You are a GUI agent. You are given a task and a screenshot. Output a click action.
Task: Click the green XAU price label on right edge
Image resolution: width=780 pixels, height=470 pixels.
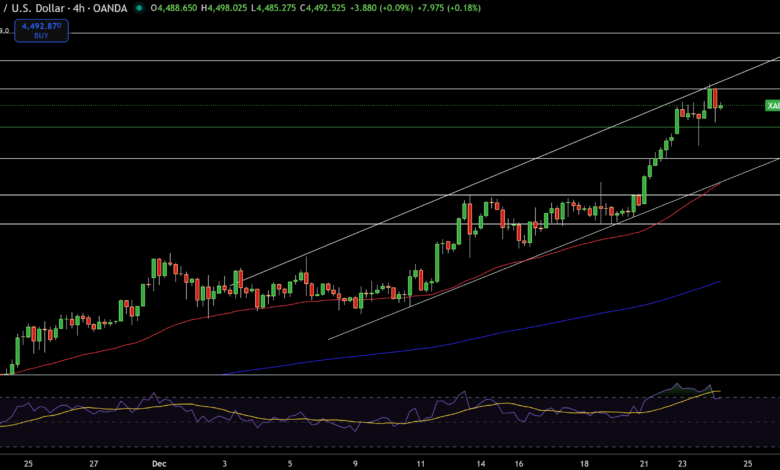pos(772,105)
